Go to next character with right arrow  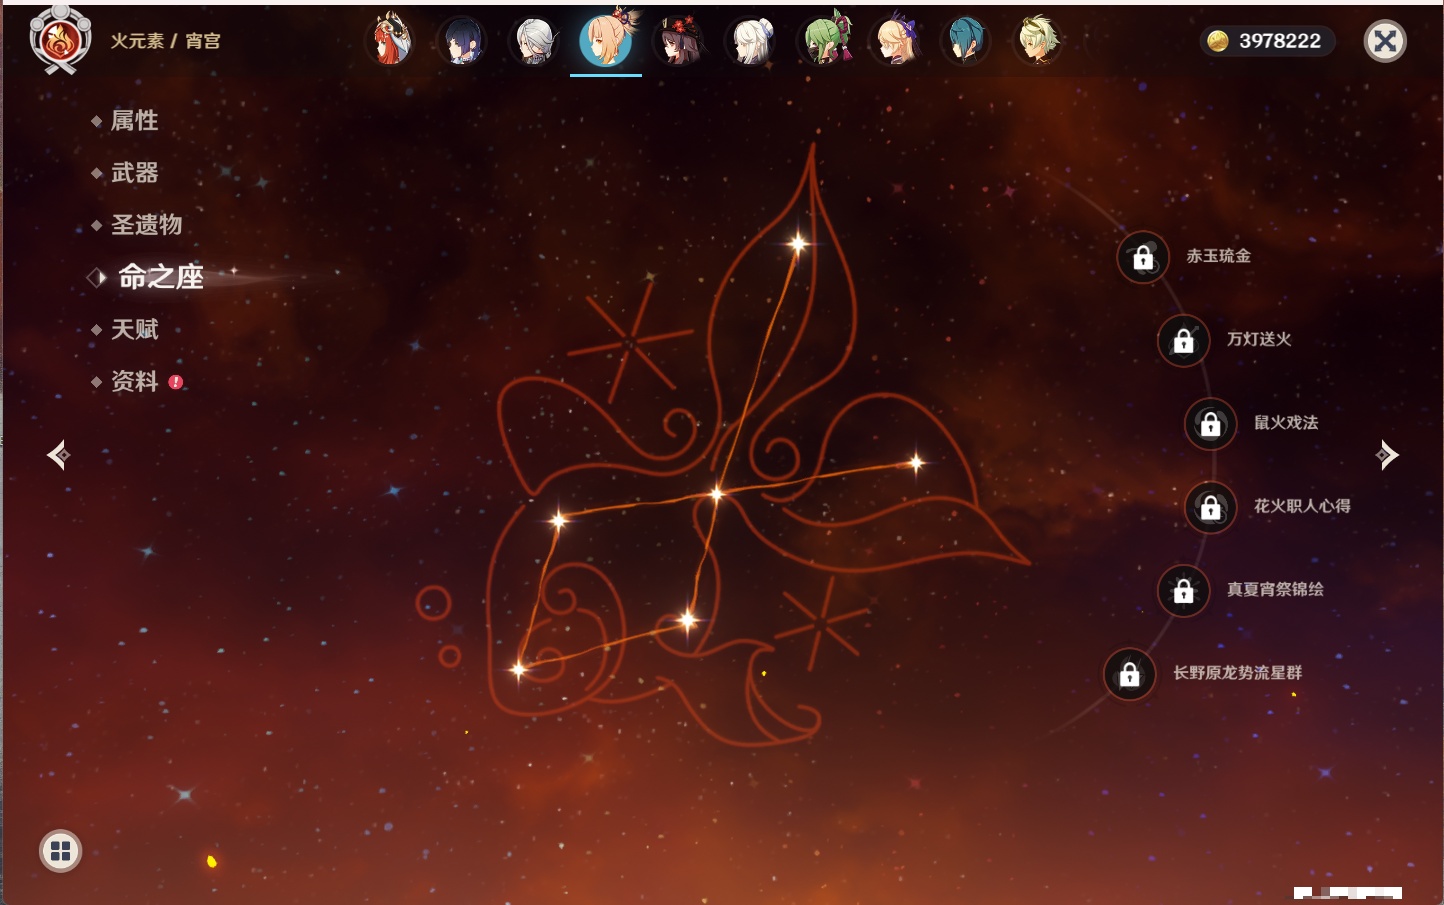click(1387, 455)
